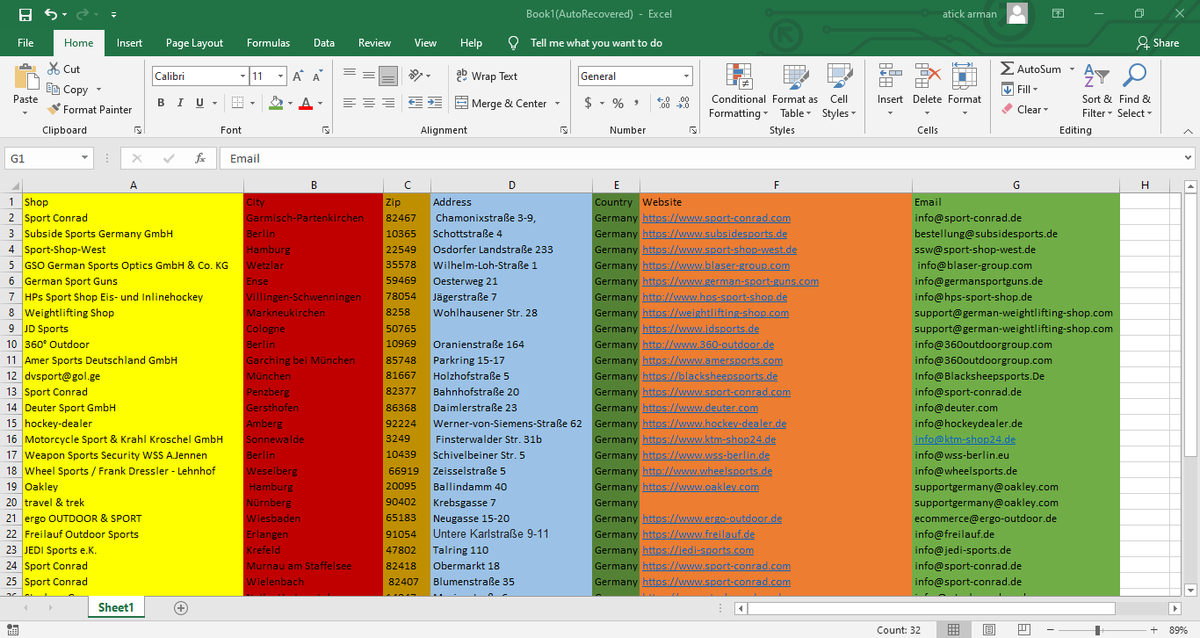Screen dimensions: 1200x638
Task: Expand the formula bar chevron
Action: [1188, 158]
